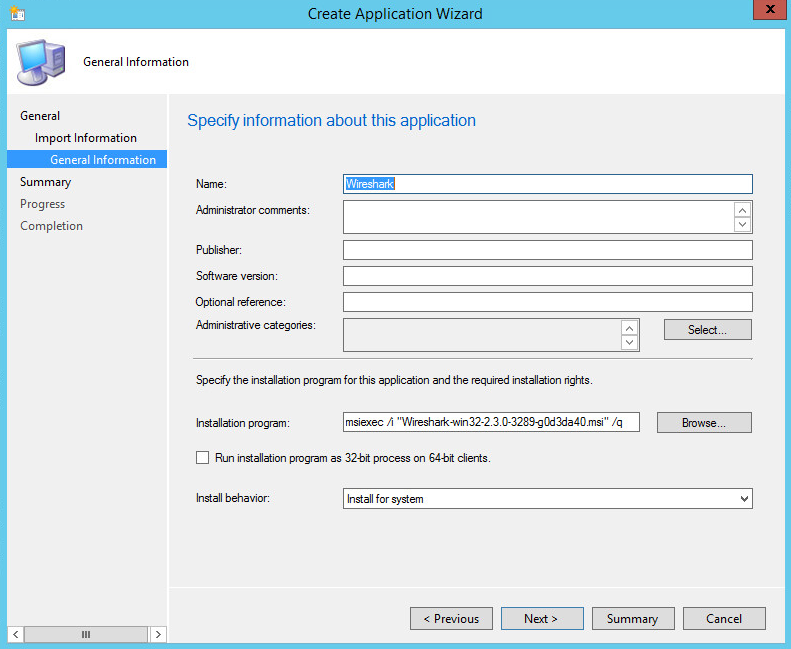This screenshot has height=649, width=791.
Task: Click the Software version input field
Action: [x=548, y=276]
